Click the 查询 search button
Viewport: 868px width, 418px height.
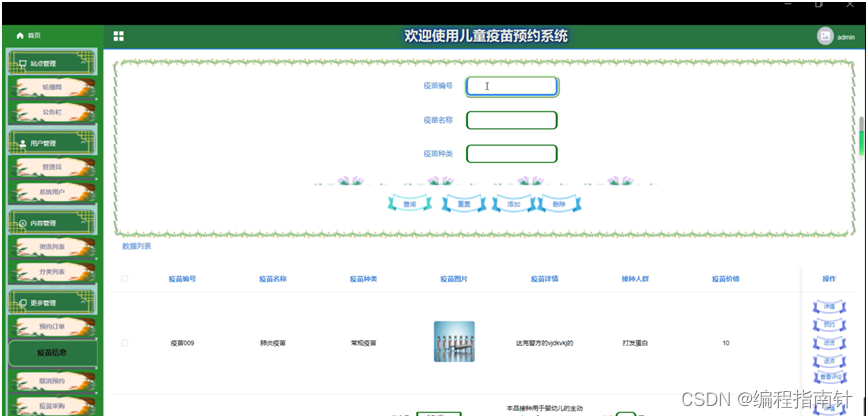(410, 204)
